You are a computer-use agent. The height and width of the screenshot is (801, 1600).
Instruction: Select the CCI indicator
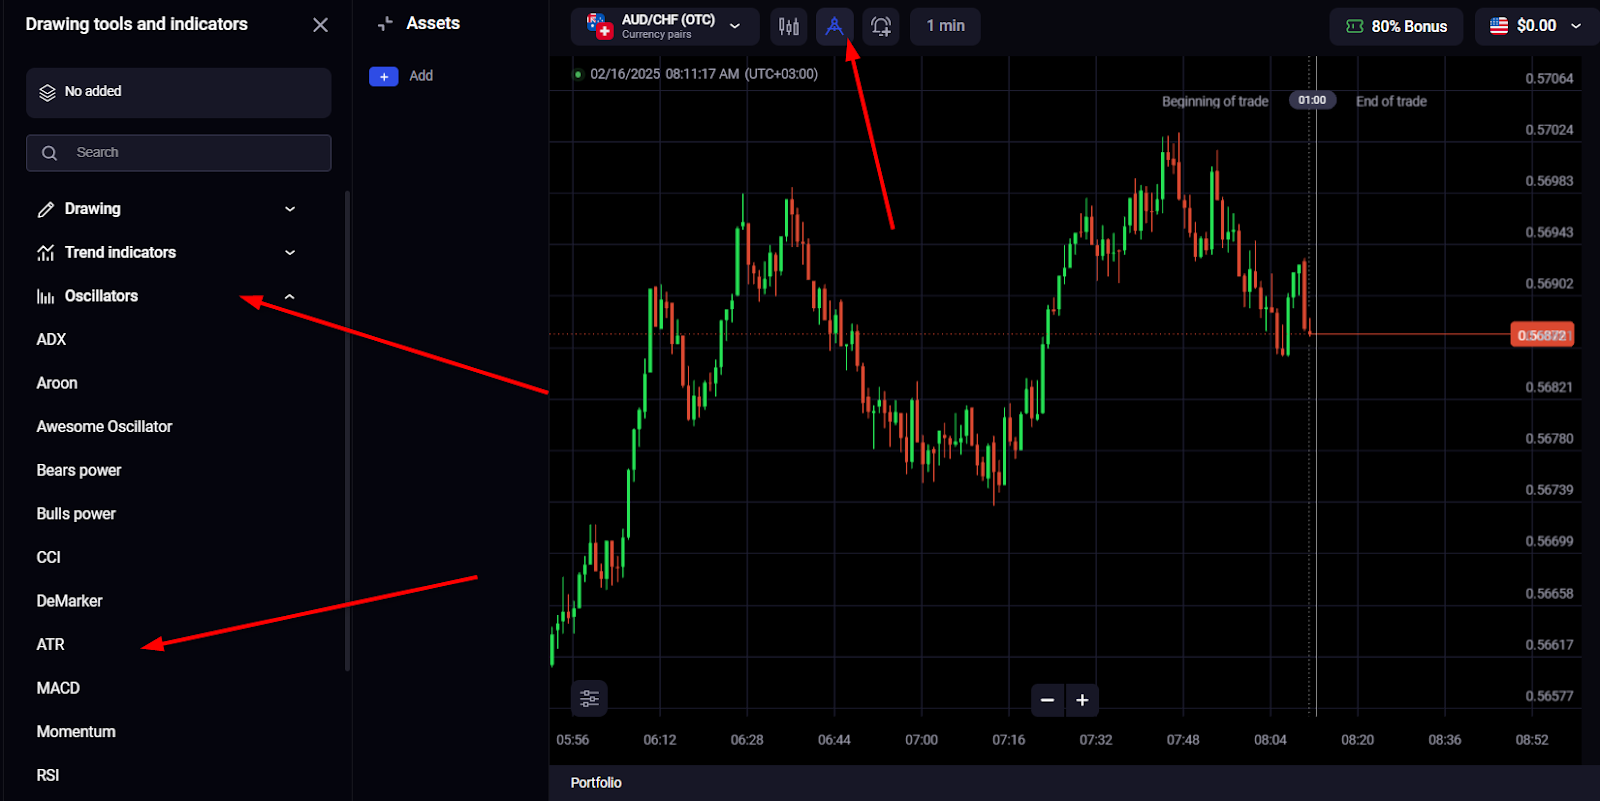coord(48,558)
